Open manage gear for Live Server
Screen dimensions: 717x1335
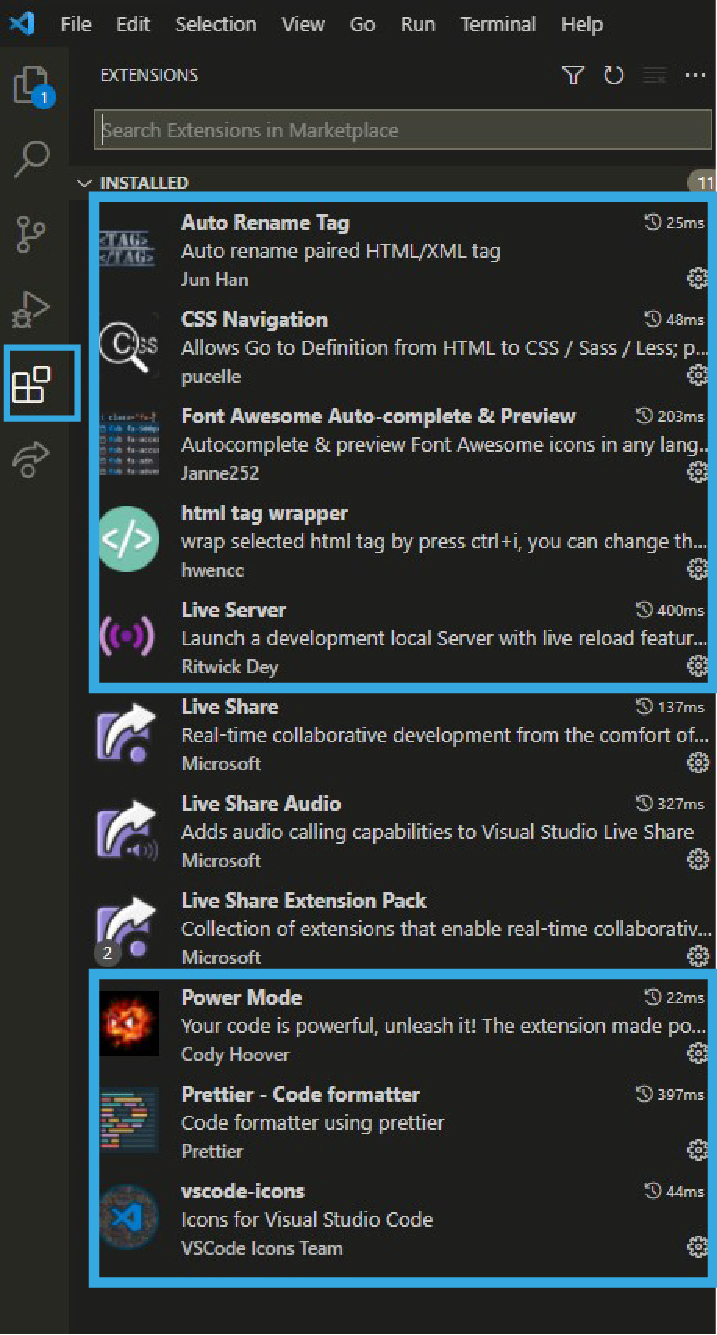click(698, 666)
